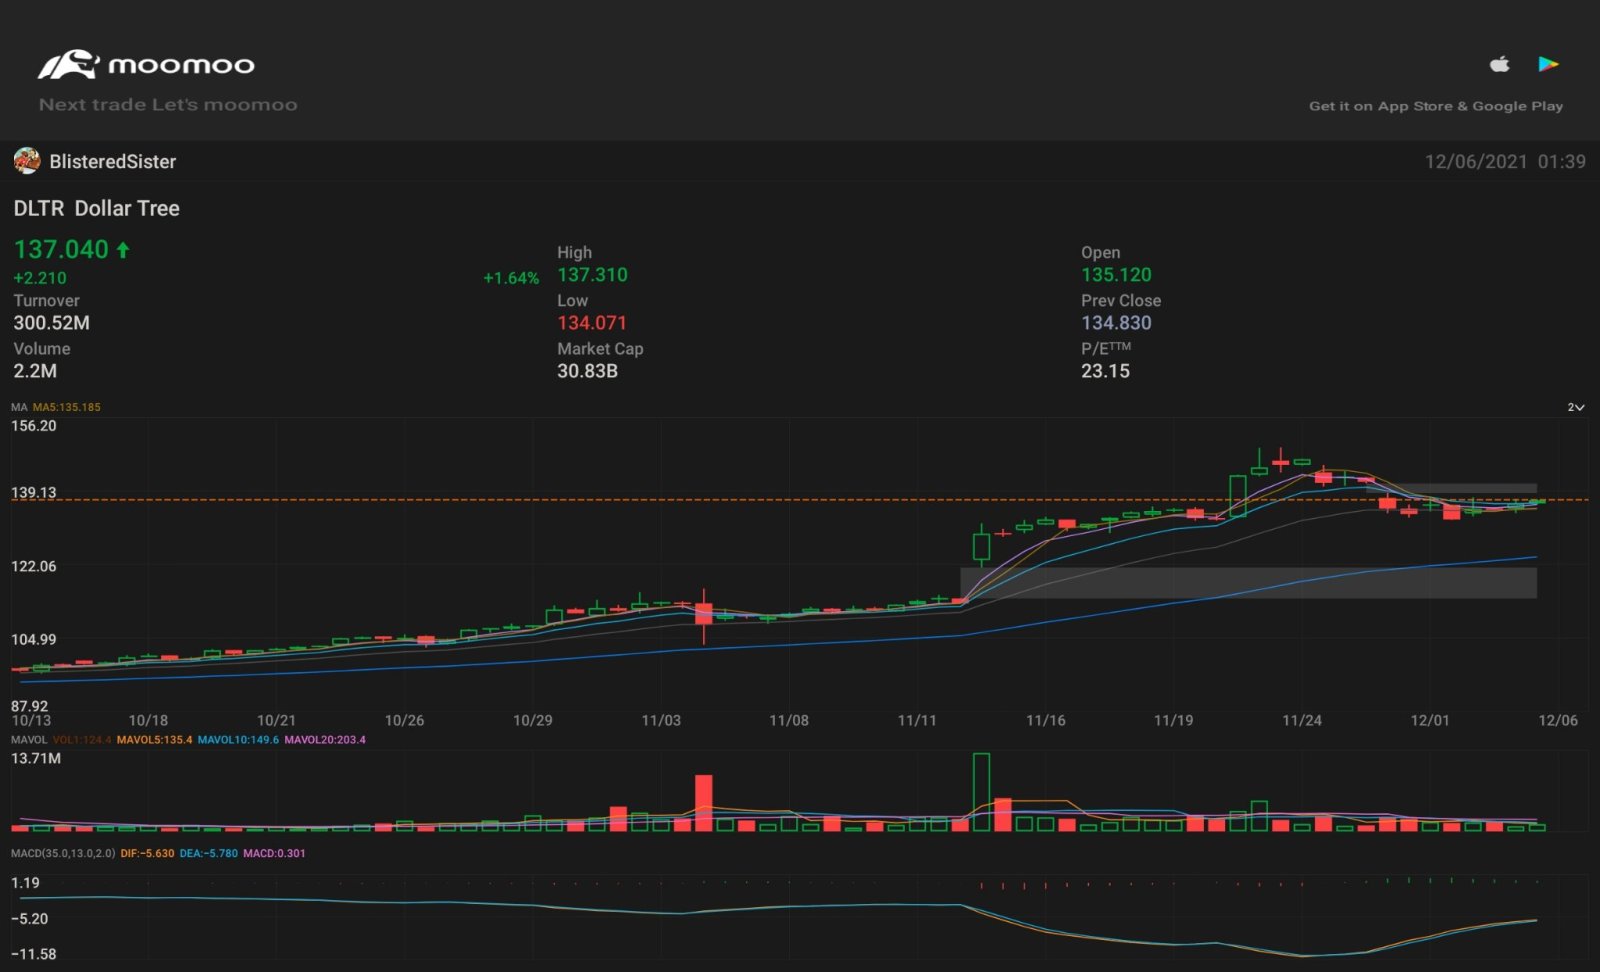Open the Apple App Store icon
This screenshot has height=972, width=1600.
pos(1499,64)
